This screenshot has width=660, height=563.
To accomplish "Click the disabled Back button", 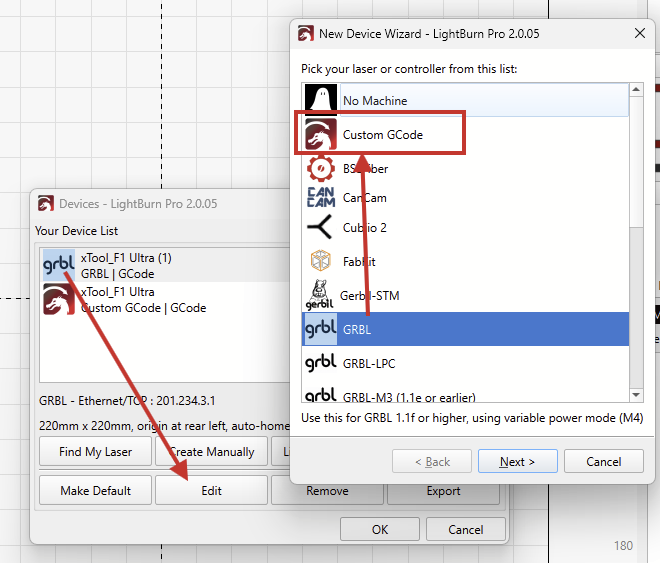I will (x=432, y=461).
